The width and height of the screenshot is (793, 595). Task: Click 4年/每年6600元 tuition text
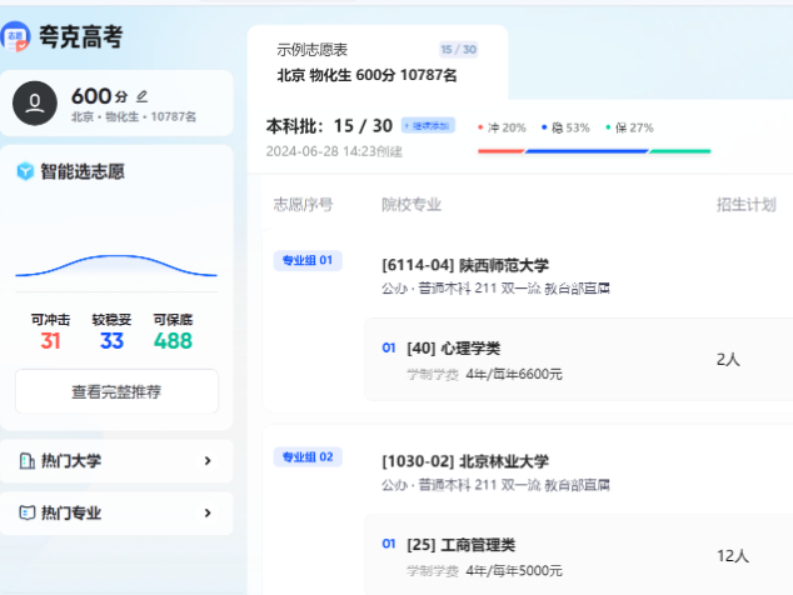coord(514,374)
